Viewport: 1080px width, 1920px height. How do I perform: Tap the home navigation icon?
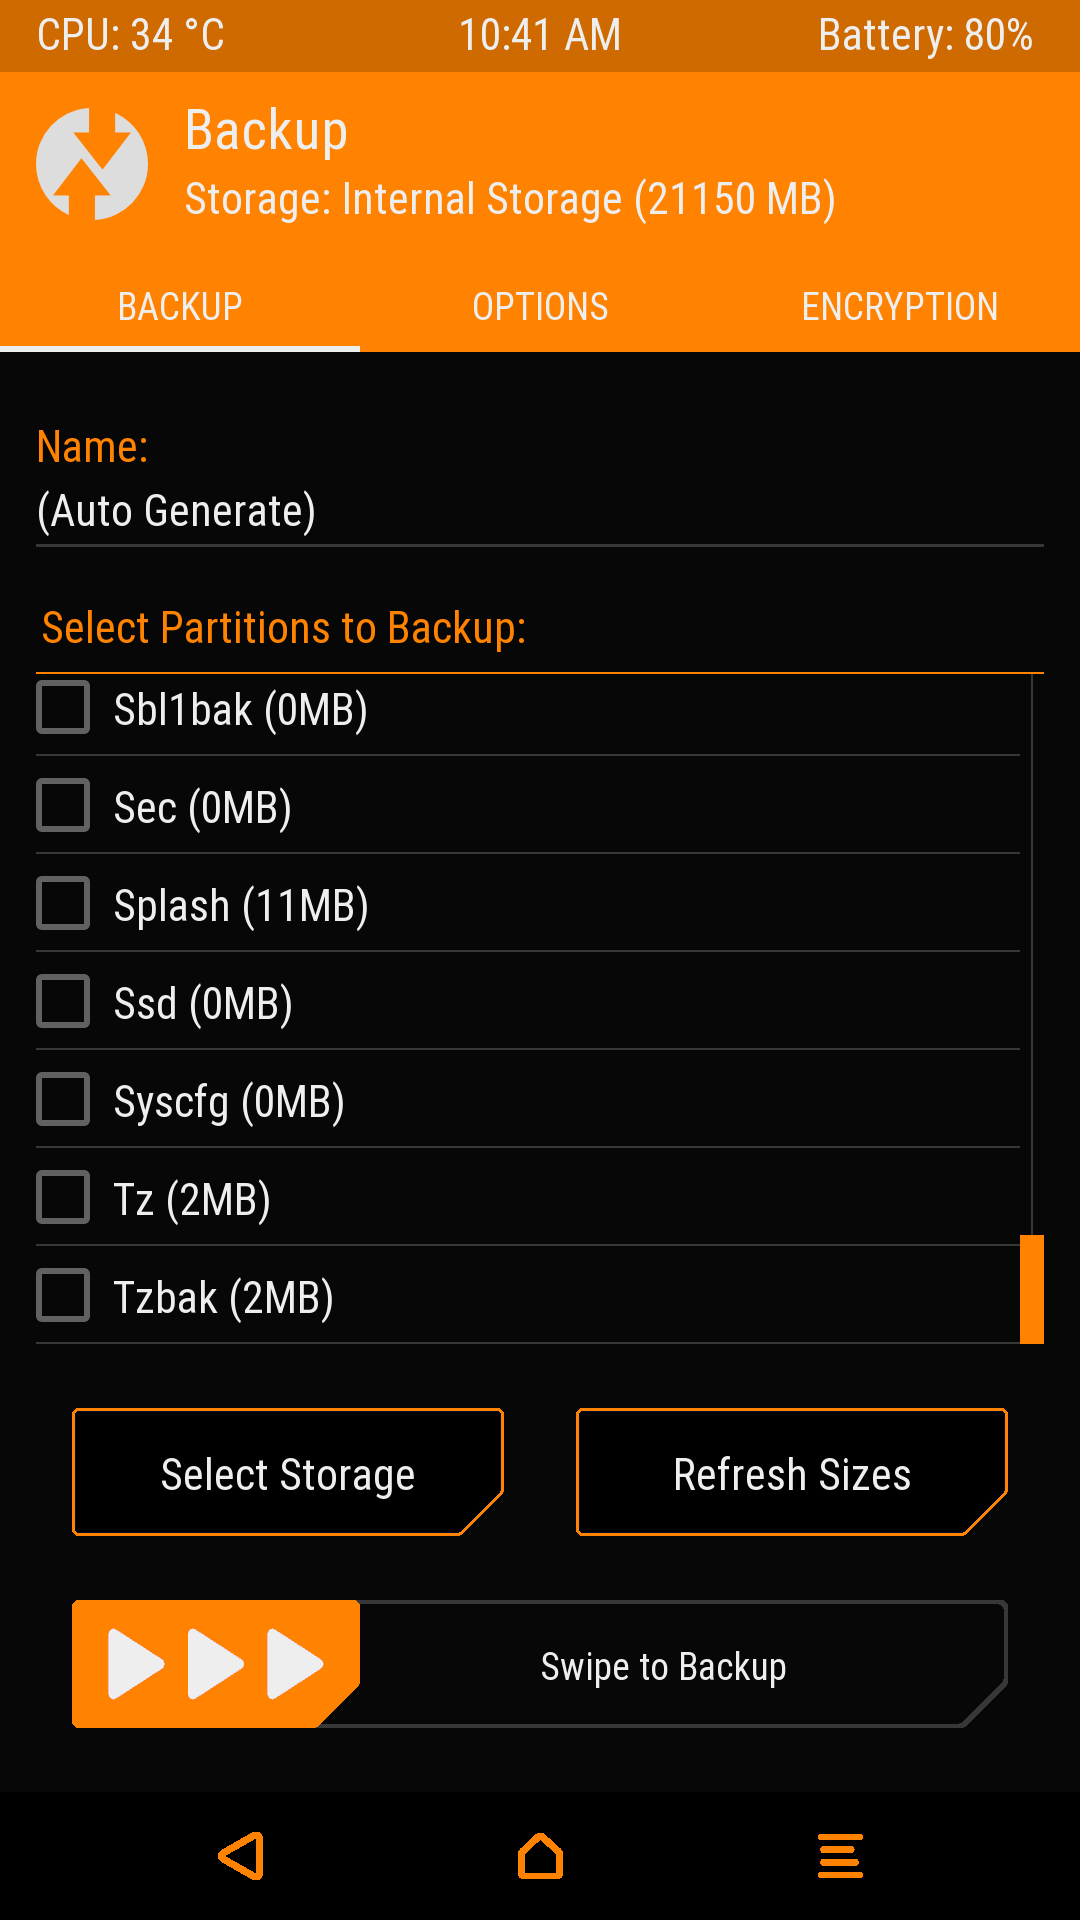pos(540,1856)
